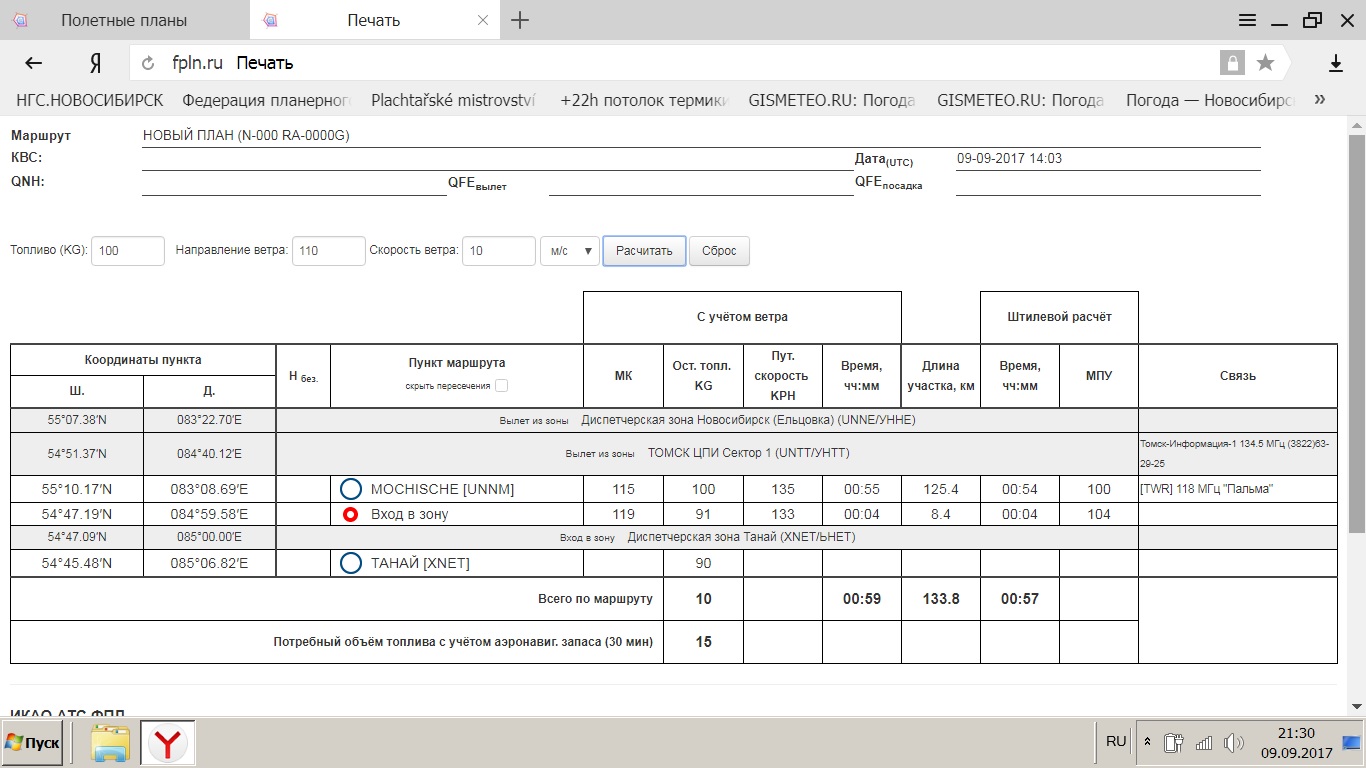Image resolution: width=1366 pixels, height=768 pixels.
Task: Reload the page with the refresh icon
Action: tap(149, 63)
